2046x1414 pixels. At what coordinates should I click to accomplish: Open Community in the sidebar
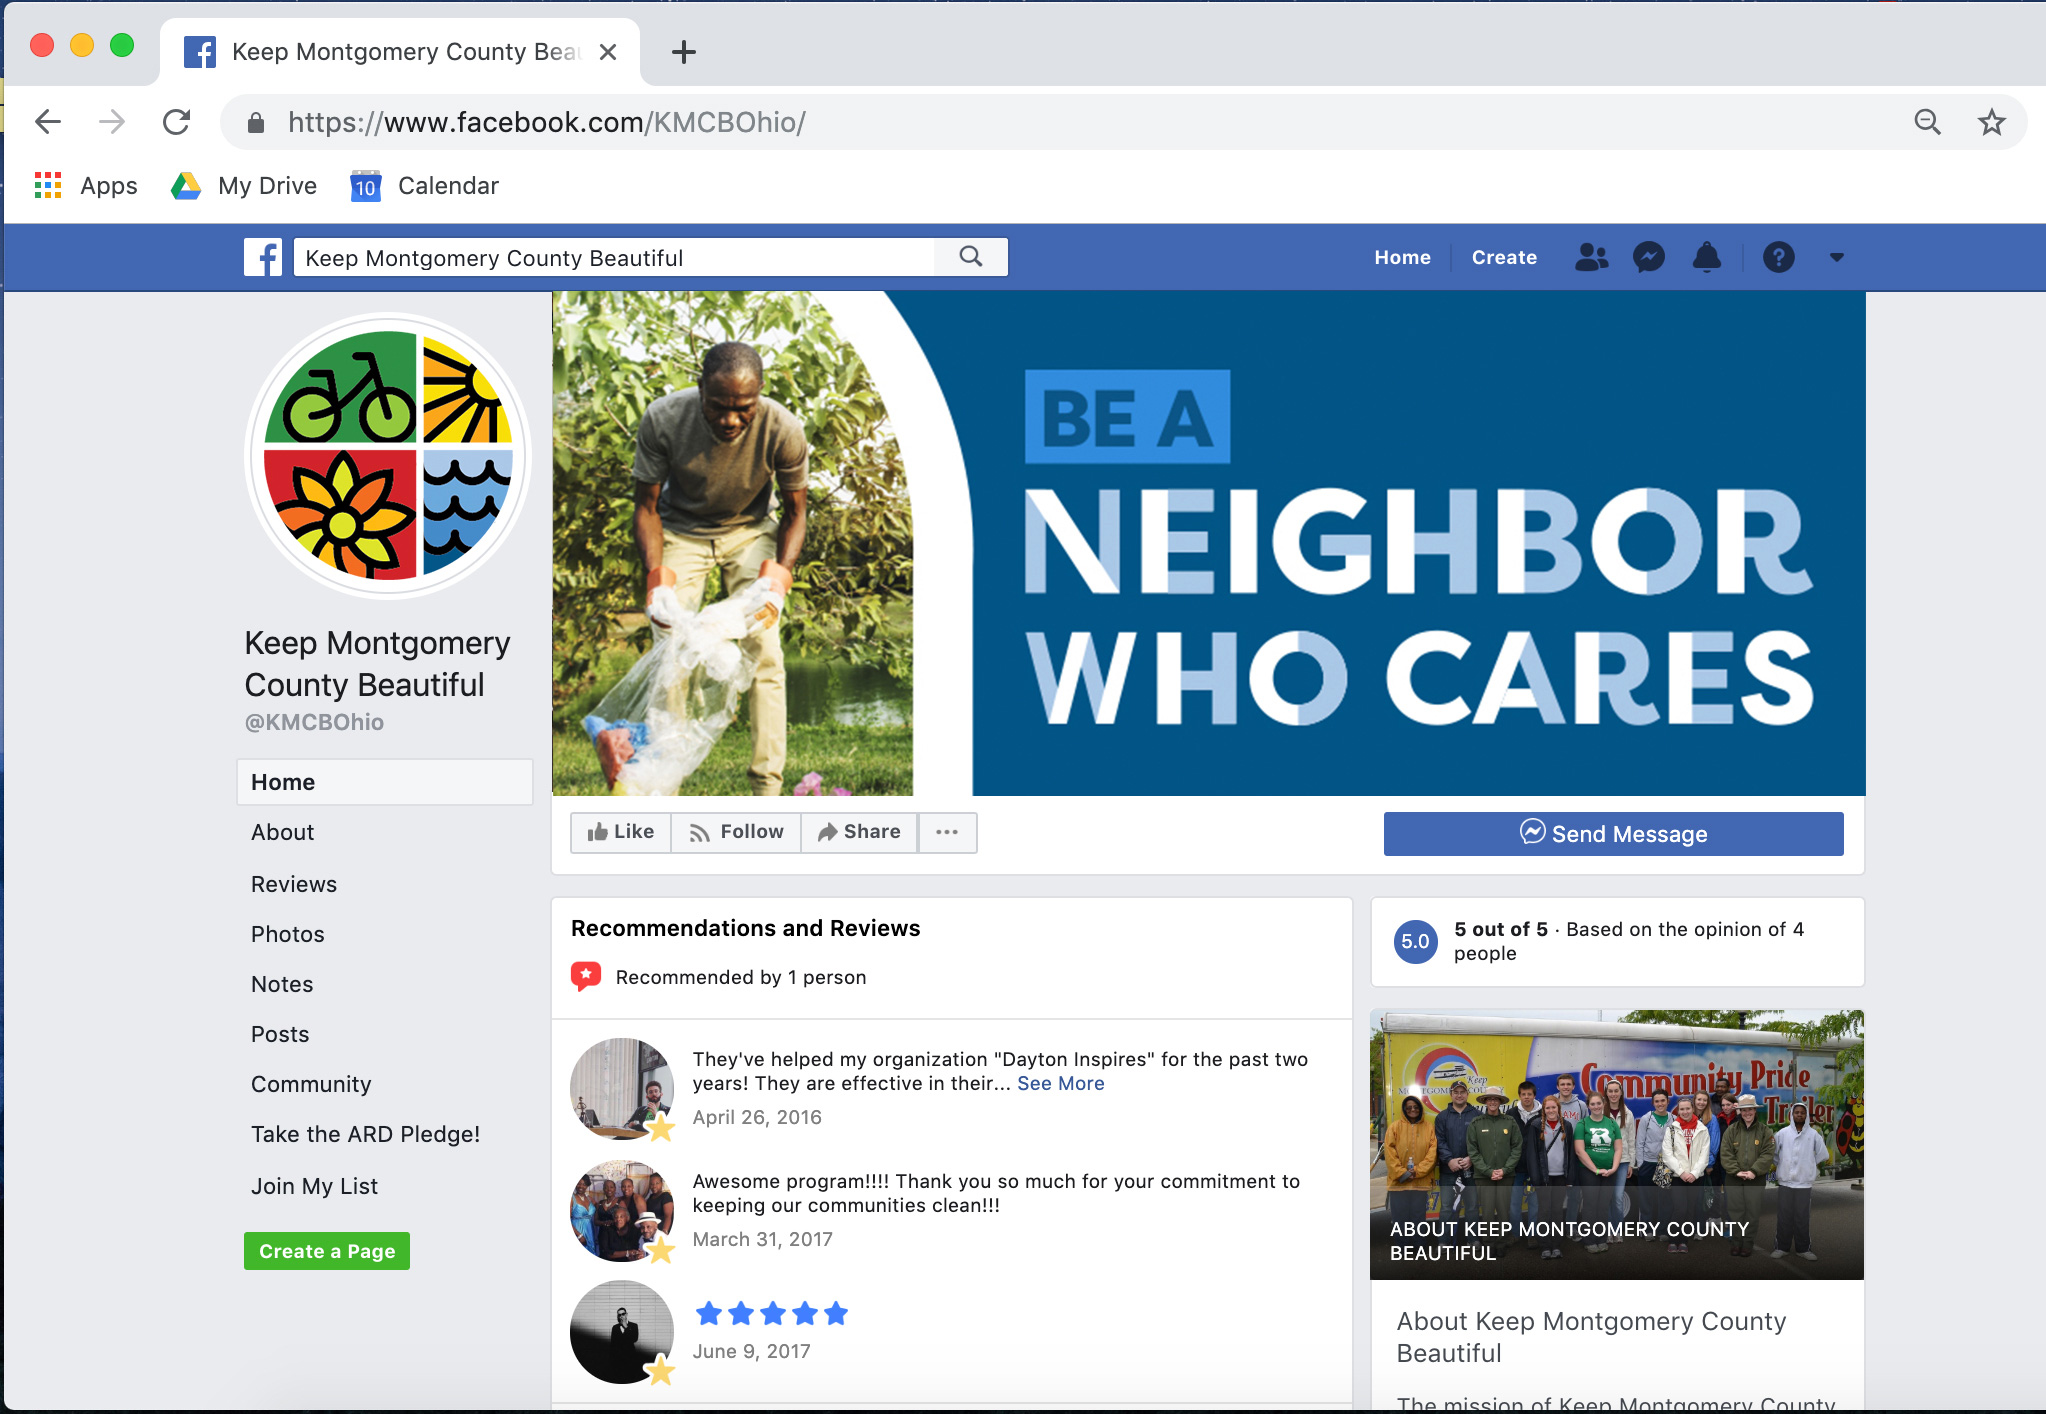click(311, 1084)
